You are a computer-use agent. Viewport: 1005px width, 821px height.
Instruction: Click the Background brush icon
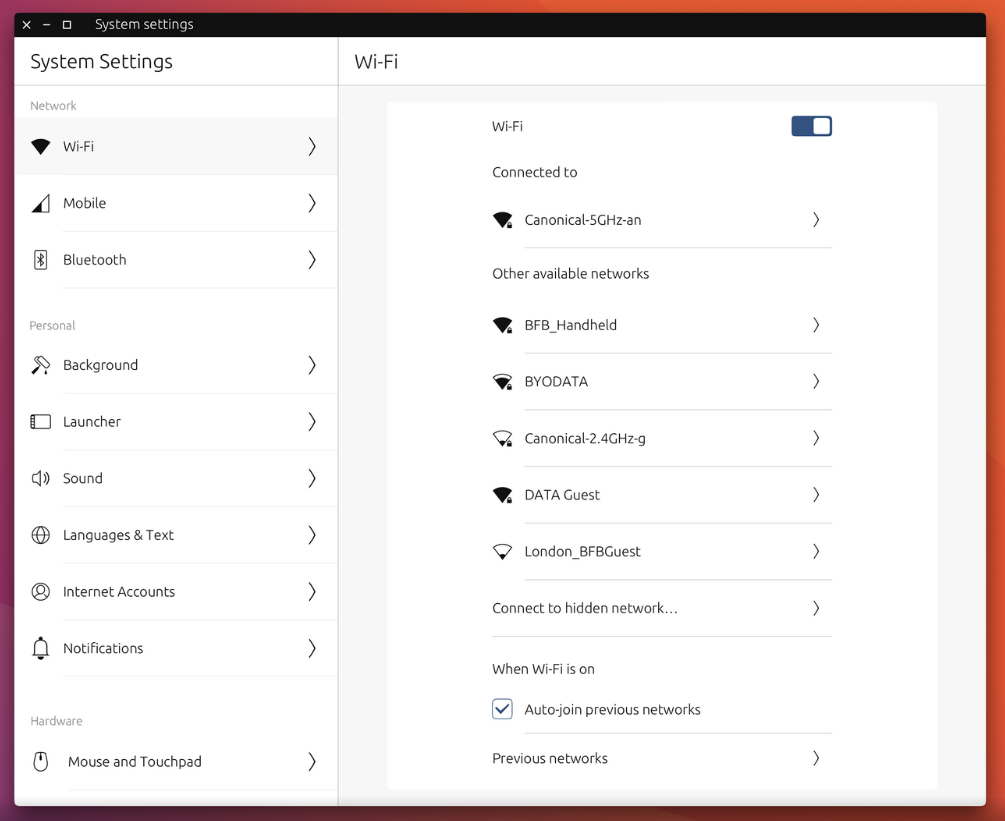(40, 365)
